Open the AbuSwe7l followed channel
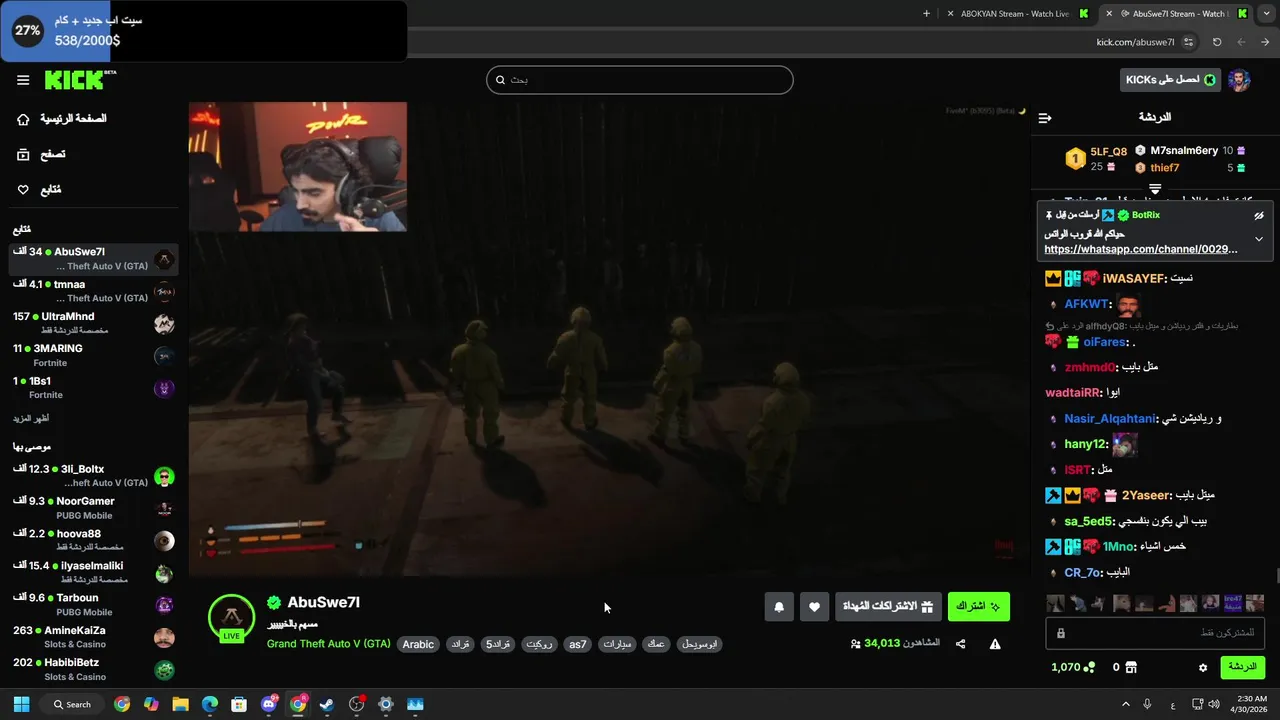The image size is (1280, 720). pyautogui.click(x=93, y=259)
